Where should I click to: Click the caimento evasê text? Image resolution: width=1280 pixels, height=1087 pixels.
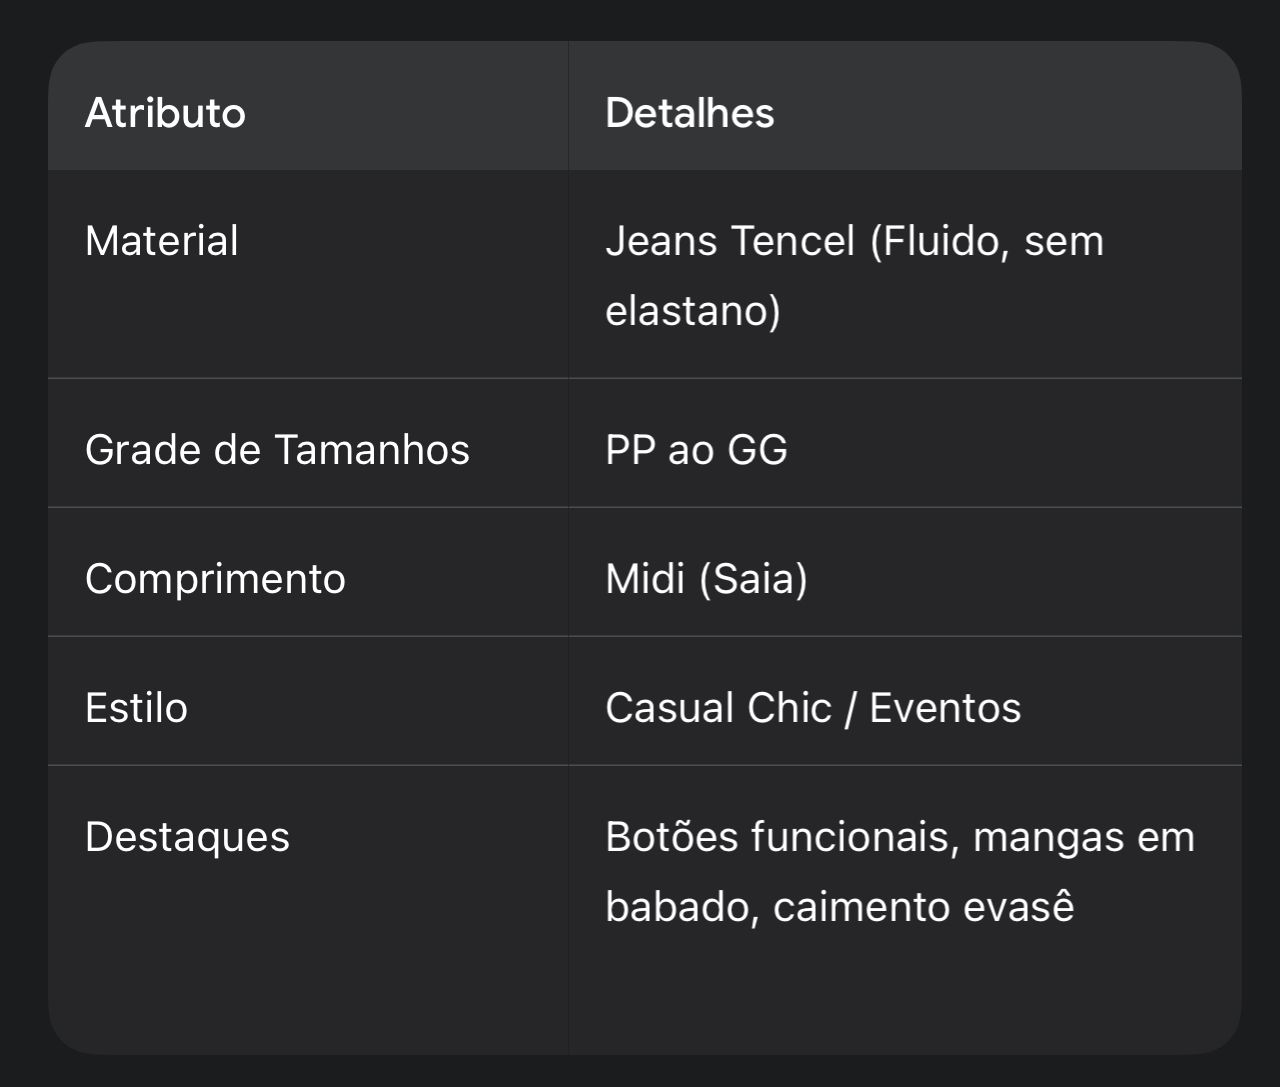pyautogui.click(x=923, y=907)
